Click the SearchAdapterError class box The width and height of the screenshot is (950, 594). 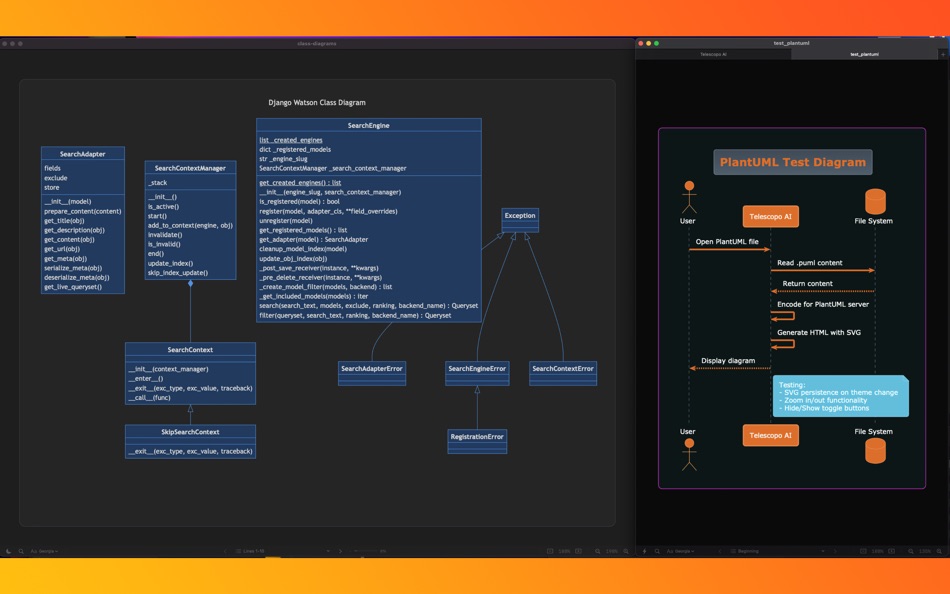point(371,373)
